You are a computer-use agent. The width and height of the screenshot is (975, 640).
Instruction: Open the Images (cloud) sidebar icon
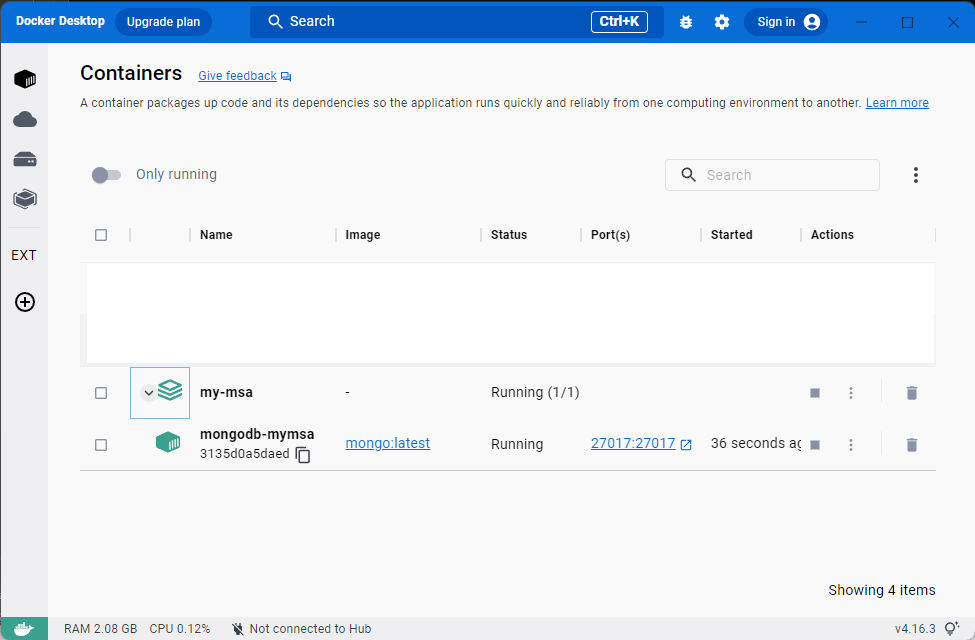click(25, 119)
